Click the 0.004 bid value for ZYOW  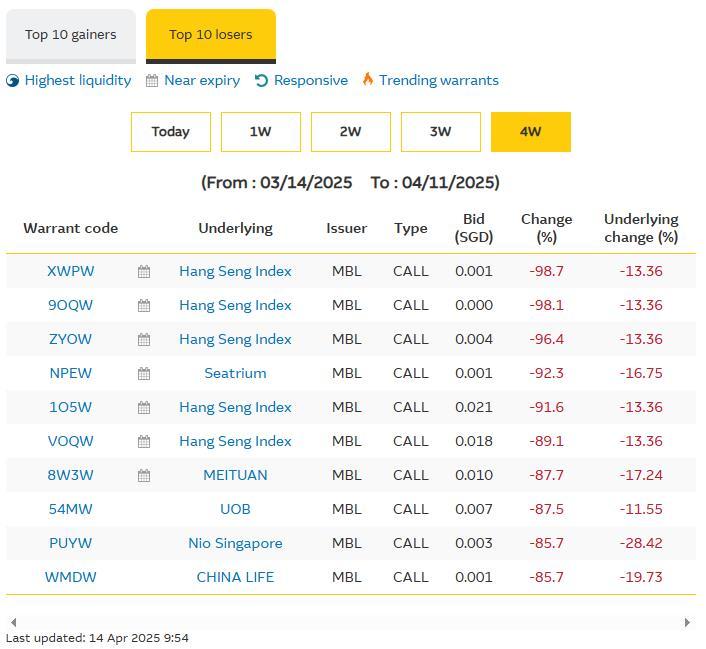[x=474, y=340]
